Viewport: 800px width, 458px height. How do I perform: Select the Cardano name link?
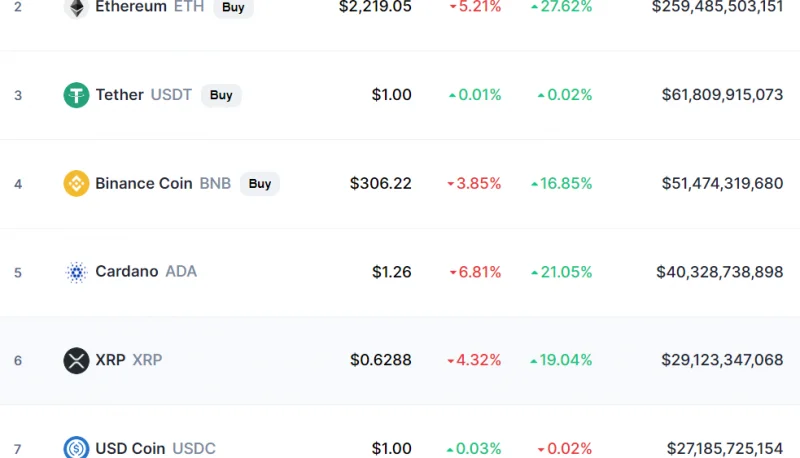[x=127, y=271]
